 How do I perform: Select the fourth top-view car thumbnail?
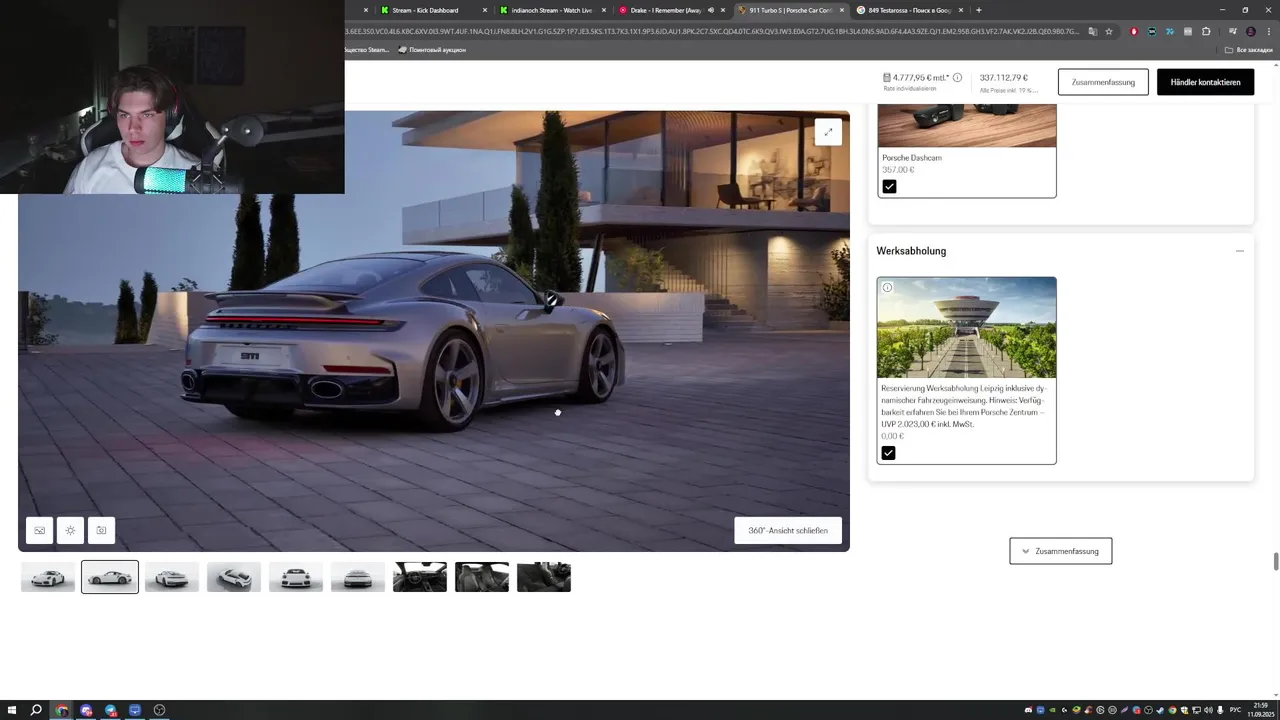pyautogui.click(x=234, y=577)
